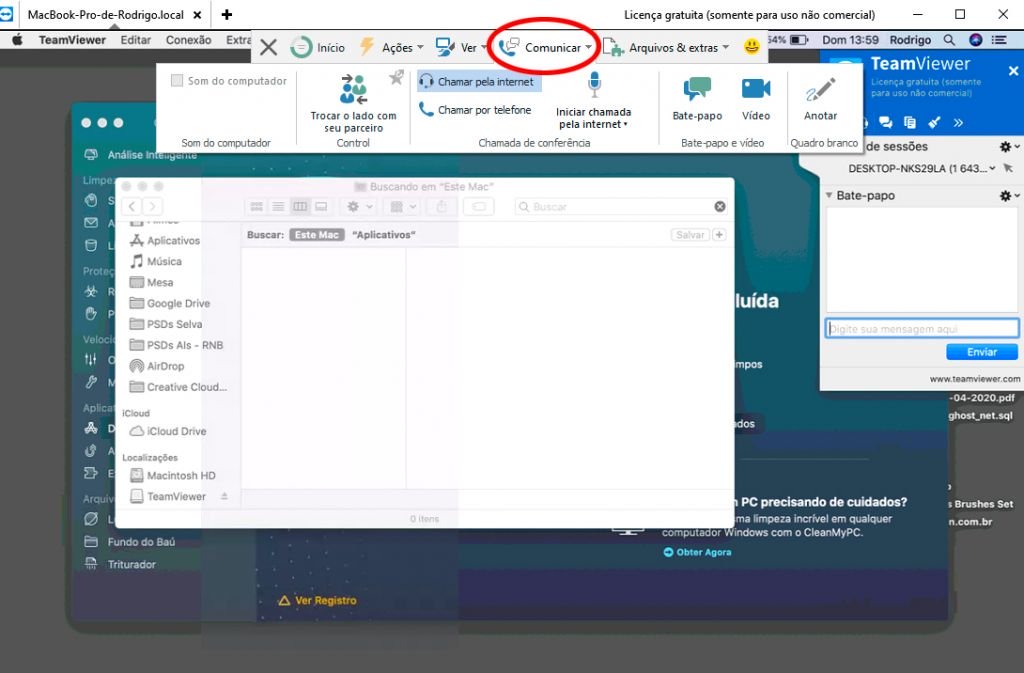Click the pointer icon beside DESKTOP-NKS29LA
The width and height of the screenshot is (1024, 673).
[1008, 168]
